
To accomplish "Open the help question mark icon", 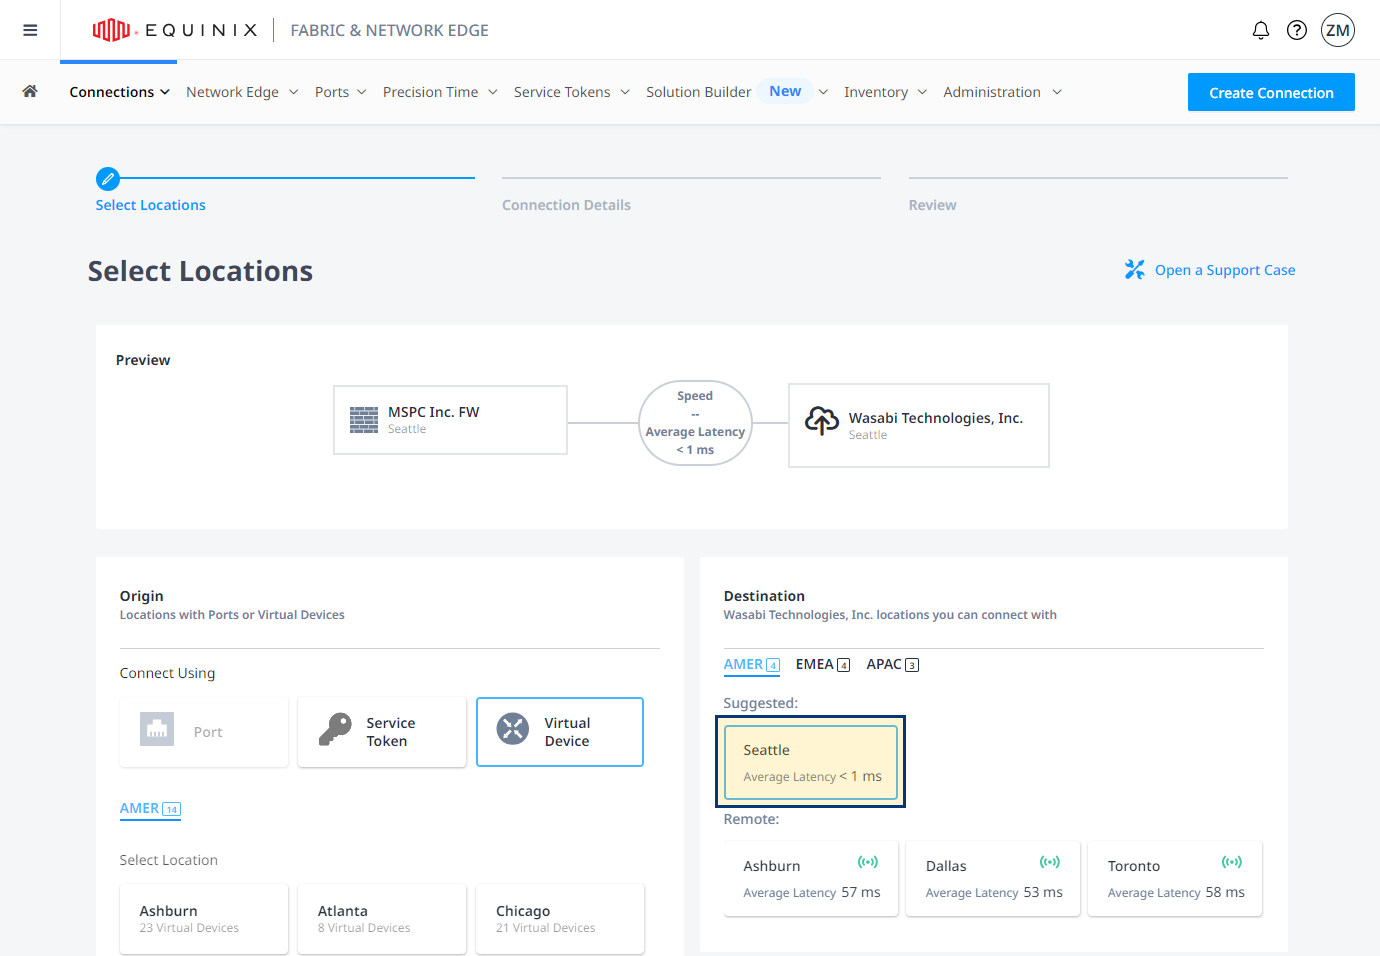I will [1297, 30].
